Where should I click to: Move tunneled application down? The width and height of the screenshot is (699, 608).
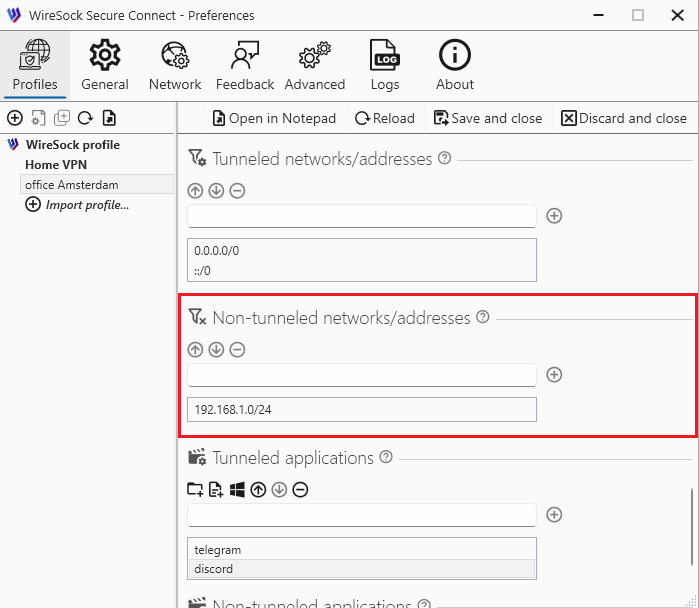279,490
